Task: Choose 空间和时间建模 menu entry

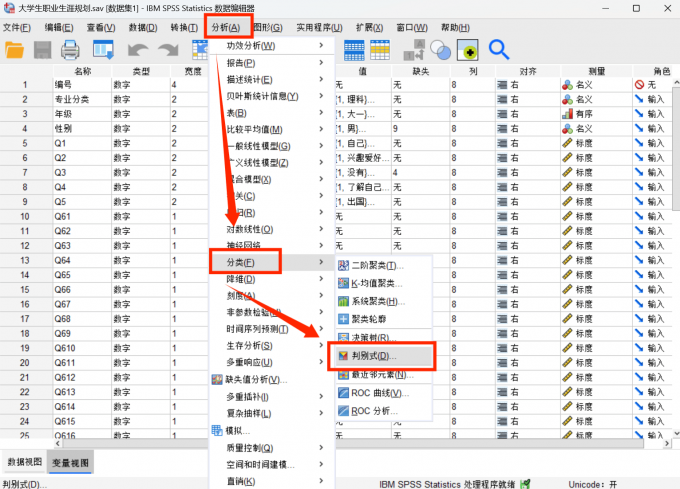Action: (260, 465)
